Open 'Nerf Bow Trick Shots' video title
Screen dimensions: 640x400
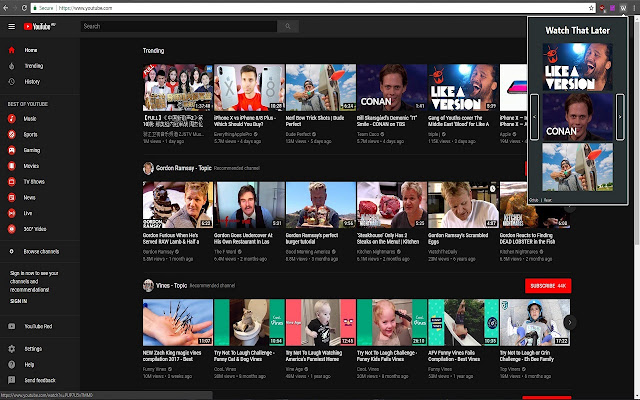[x=315, y=121]
